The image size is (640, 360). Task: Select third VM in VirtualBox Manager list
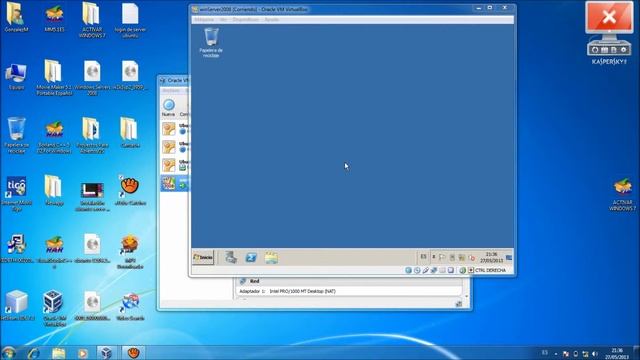pyautogui.click(x=175, y=165)
